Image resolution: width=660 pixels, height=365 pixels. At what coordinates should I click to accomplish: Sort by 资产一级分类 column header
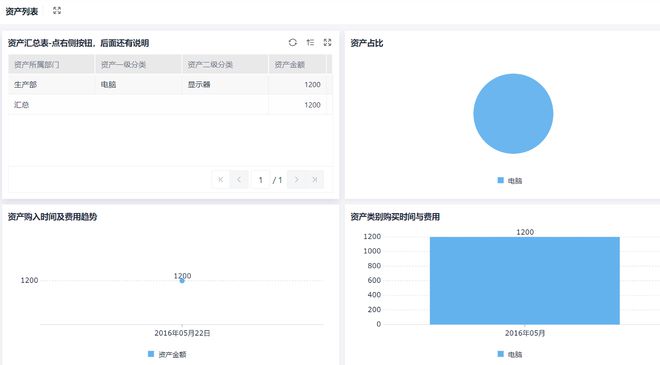point(138,64)
